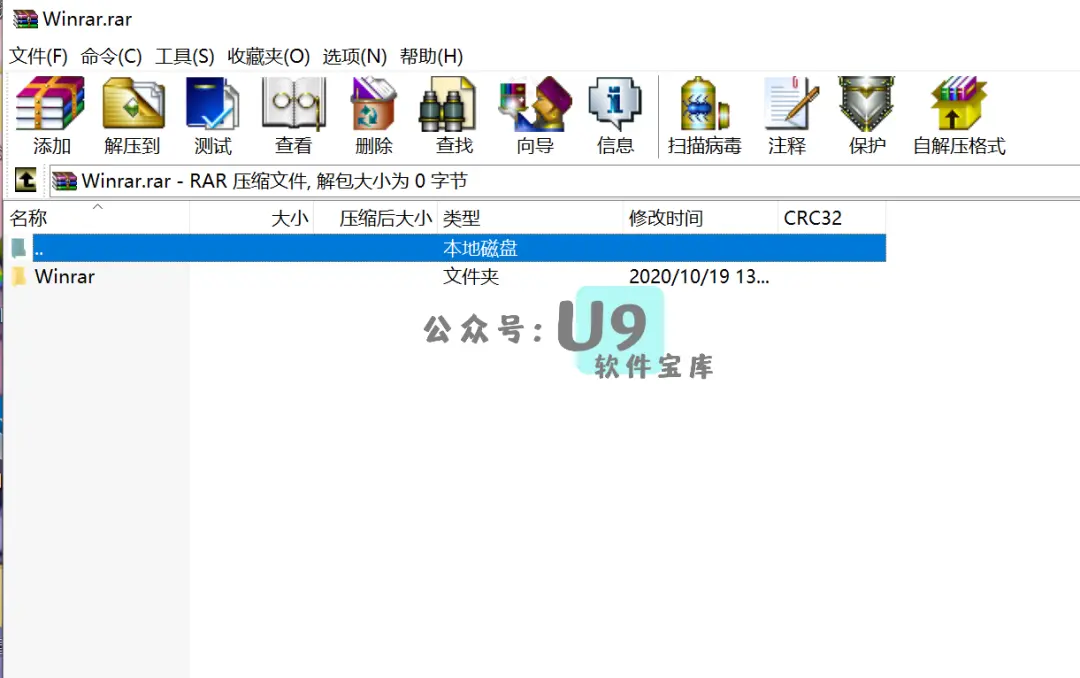Image resolution: width=1080 pixels, height=678 pixels.
Task: Click the parent directory ".." icon
Action: [19, 248]
